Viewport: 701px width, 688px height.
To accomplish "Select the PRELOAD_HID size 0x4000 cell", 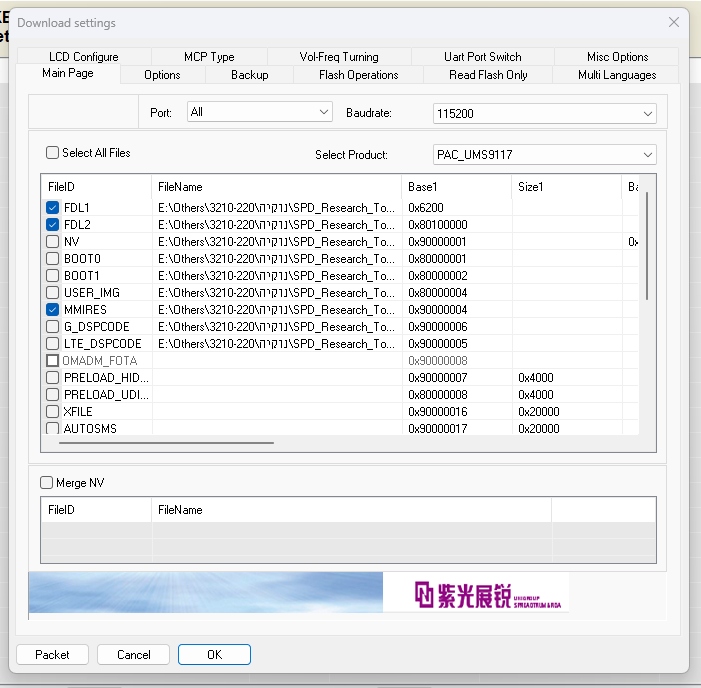I will click(x=566, y=378).
